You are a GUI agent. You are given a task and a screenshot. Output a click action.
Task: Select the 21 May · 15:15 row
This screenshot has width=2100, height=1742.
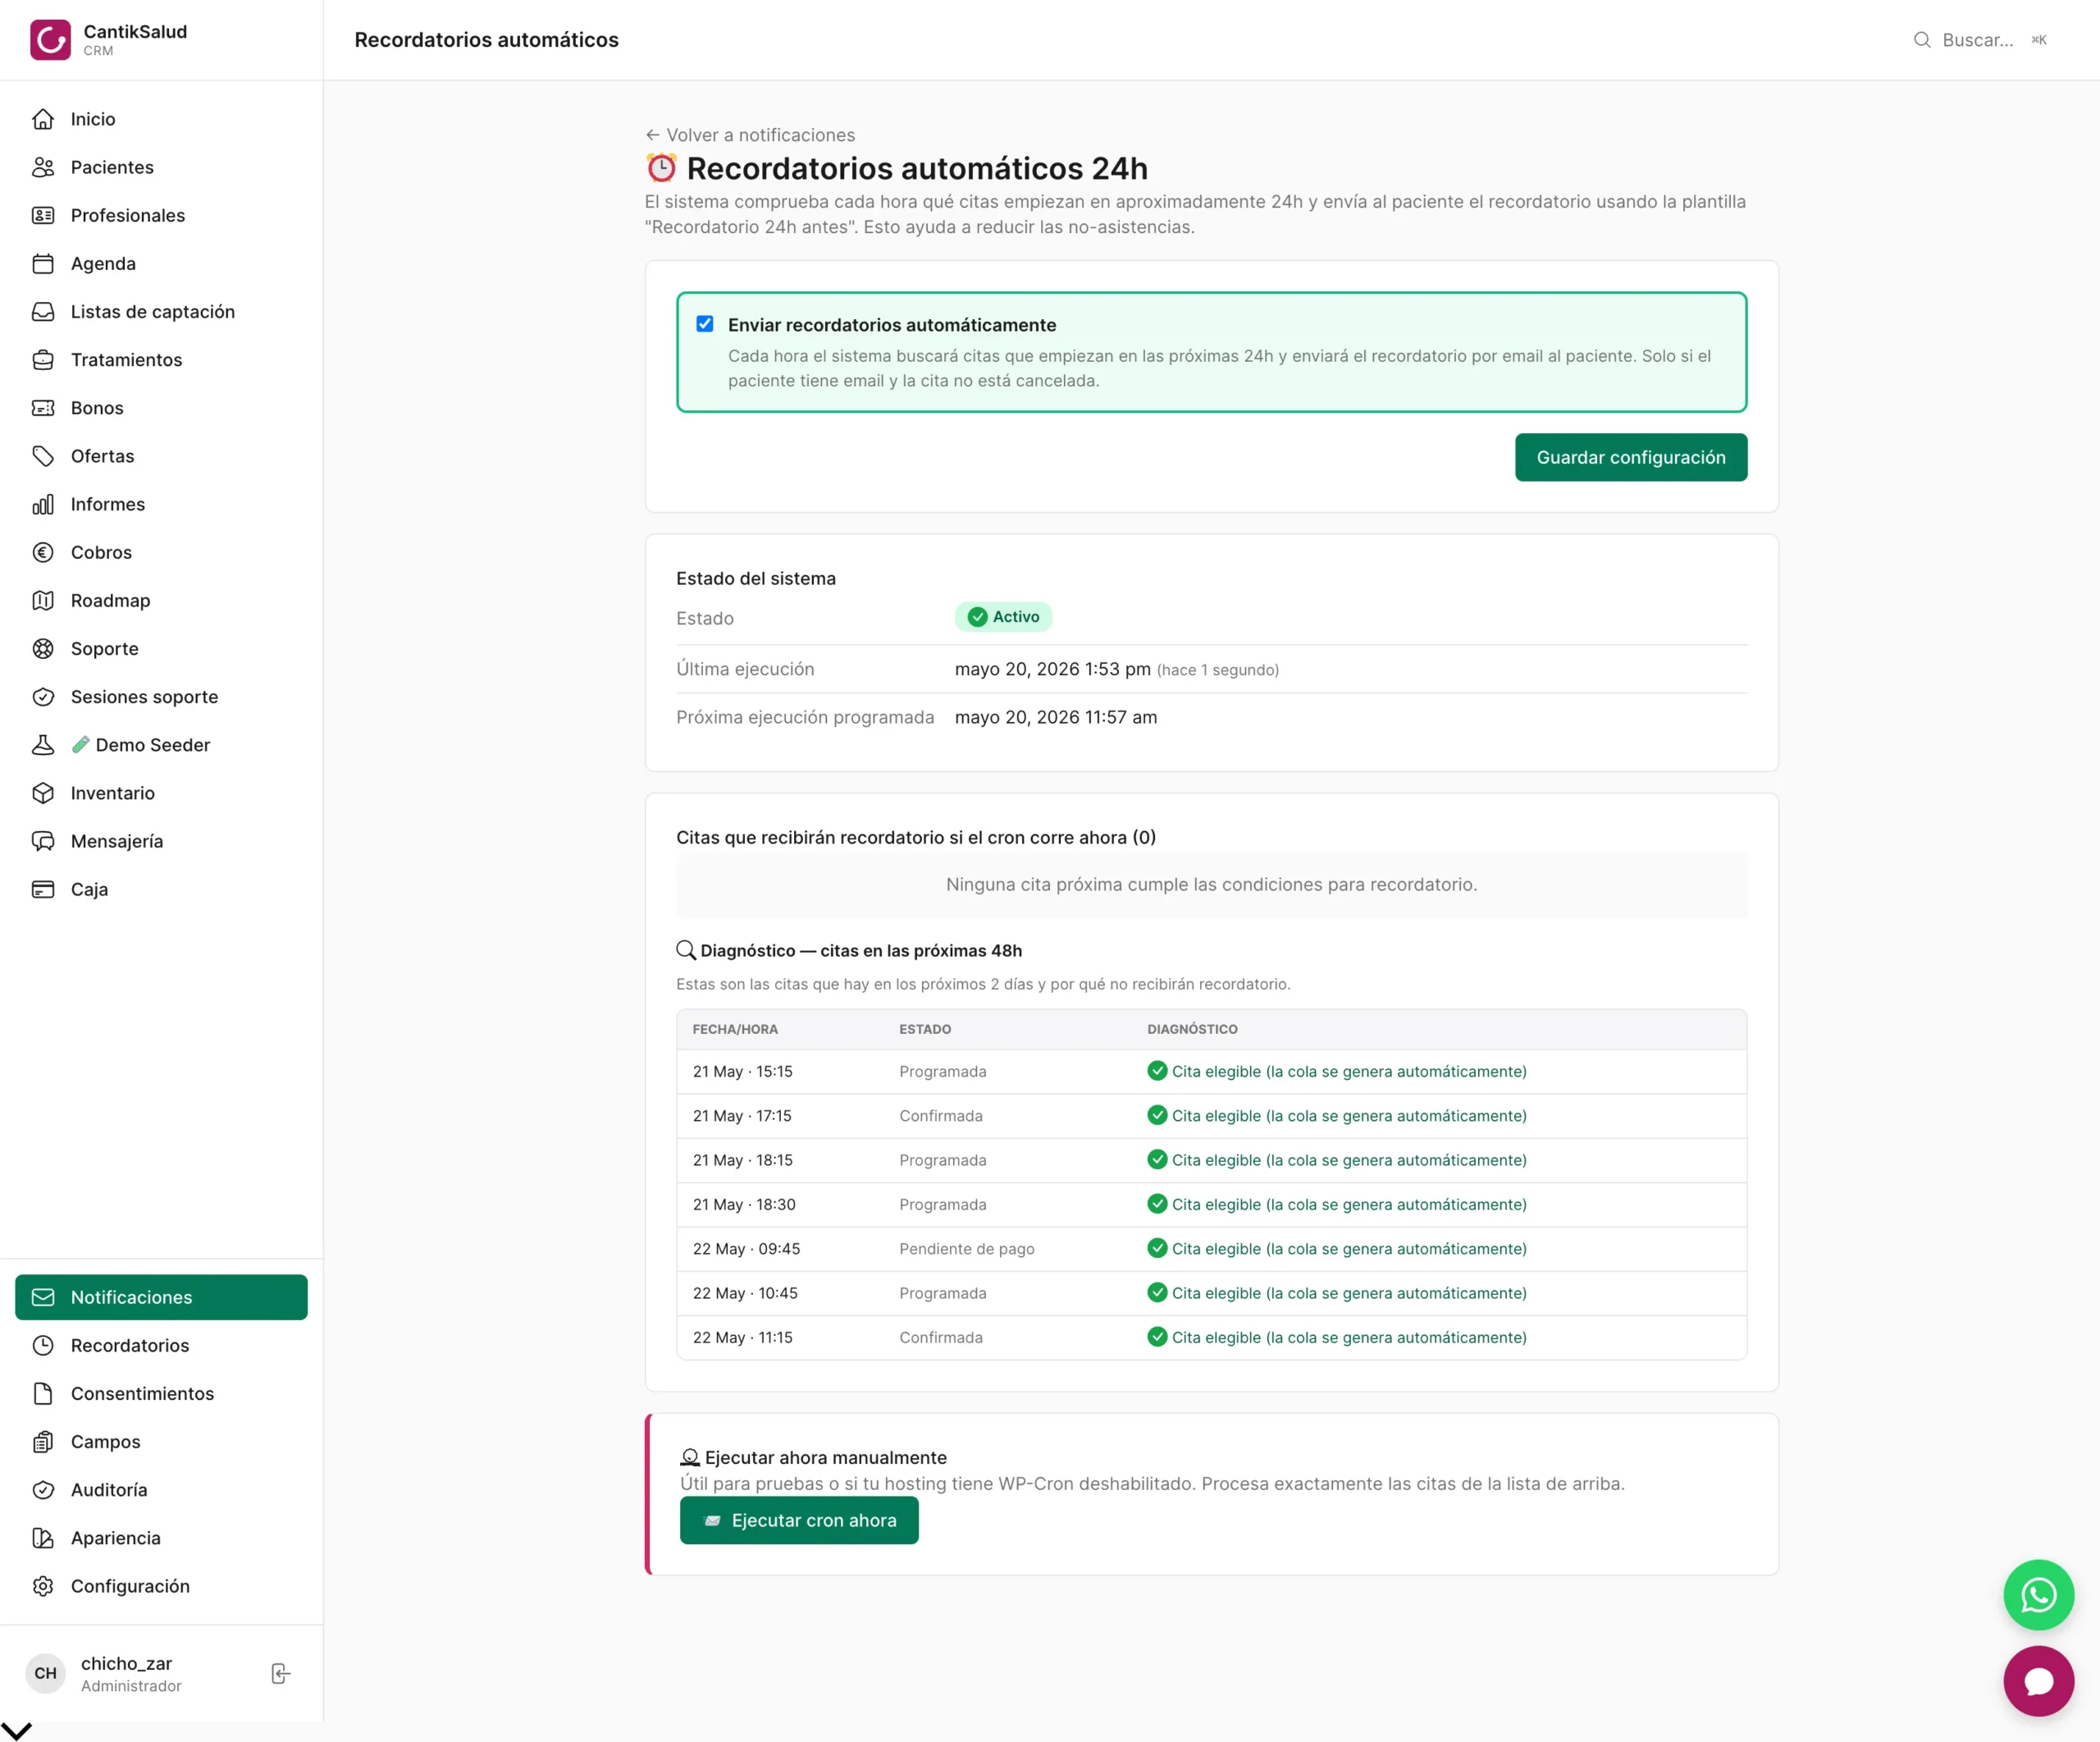coord(1211,1071)
